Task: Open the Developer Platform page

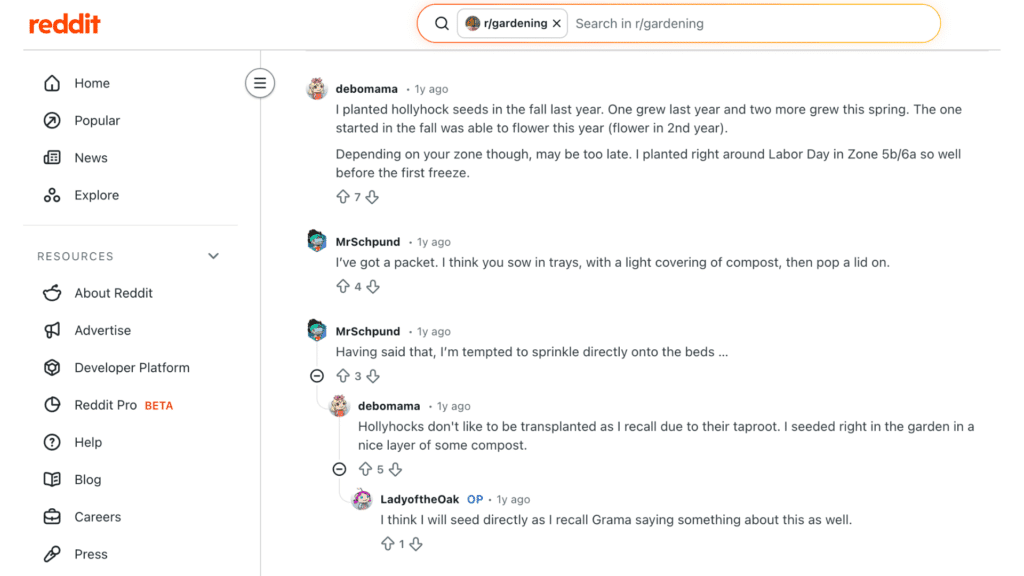Action: point(131,367)
